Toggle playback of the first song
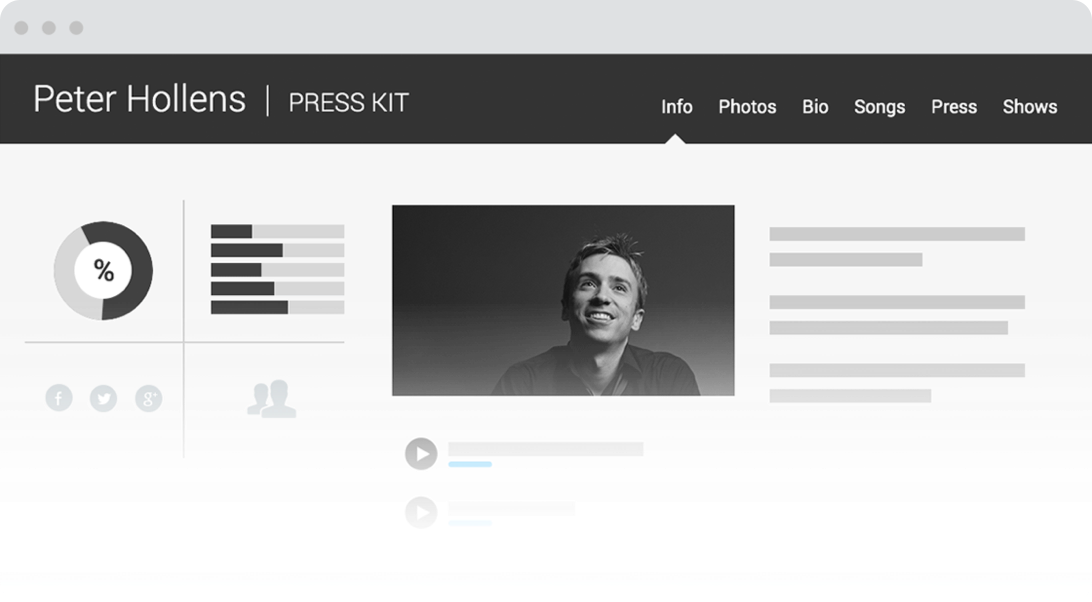 421,452
